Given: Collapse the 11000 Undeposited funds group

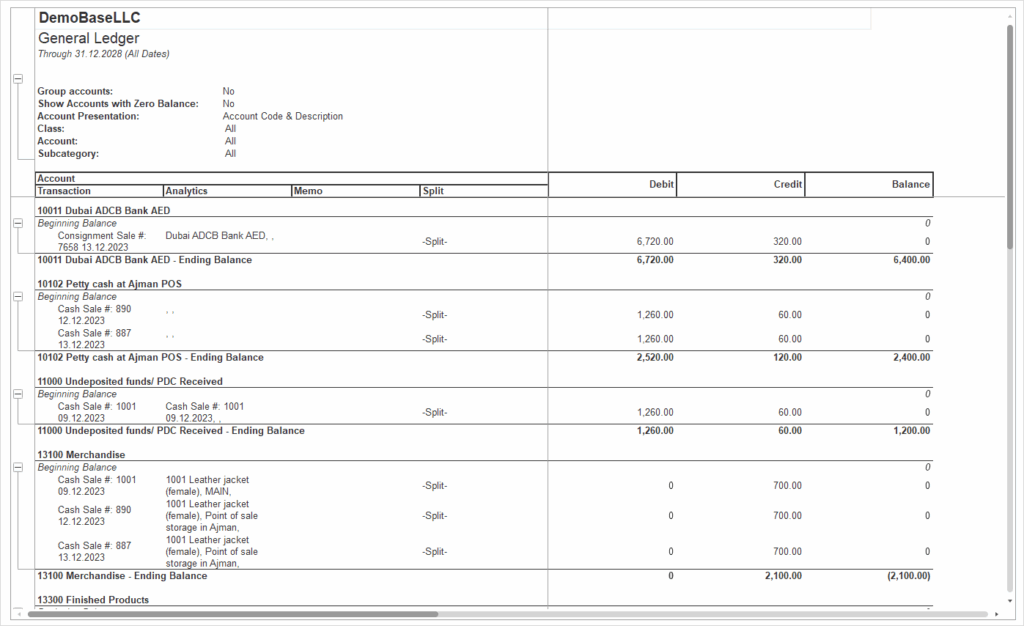Looking at the screenshot, I should coord(17,395).
